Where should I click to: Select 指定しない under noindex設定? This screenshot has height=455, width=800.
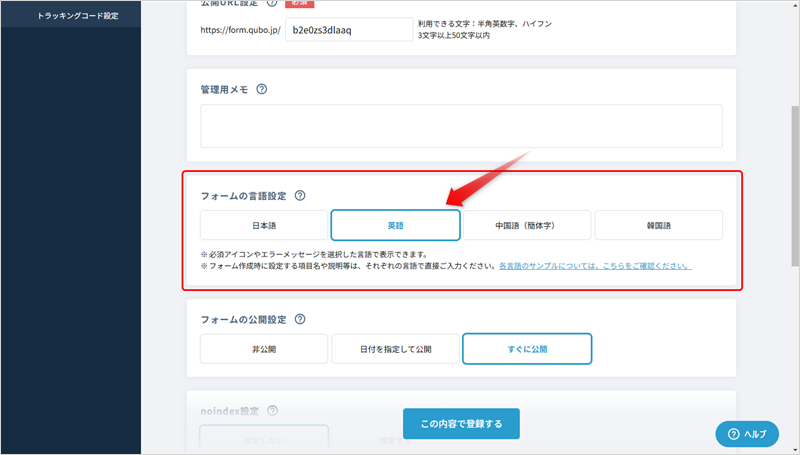pyautogui.click(x=264, y=438)
